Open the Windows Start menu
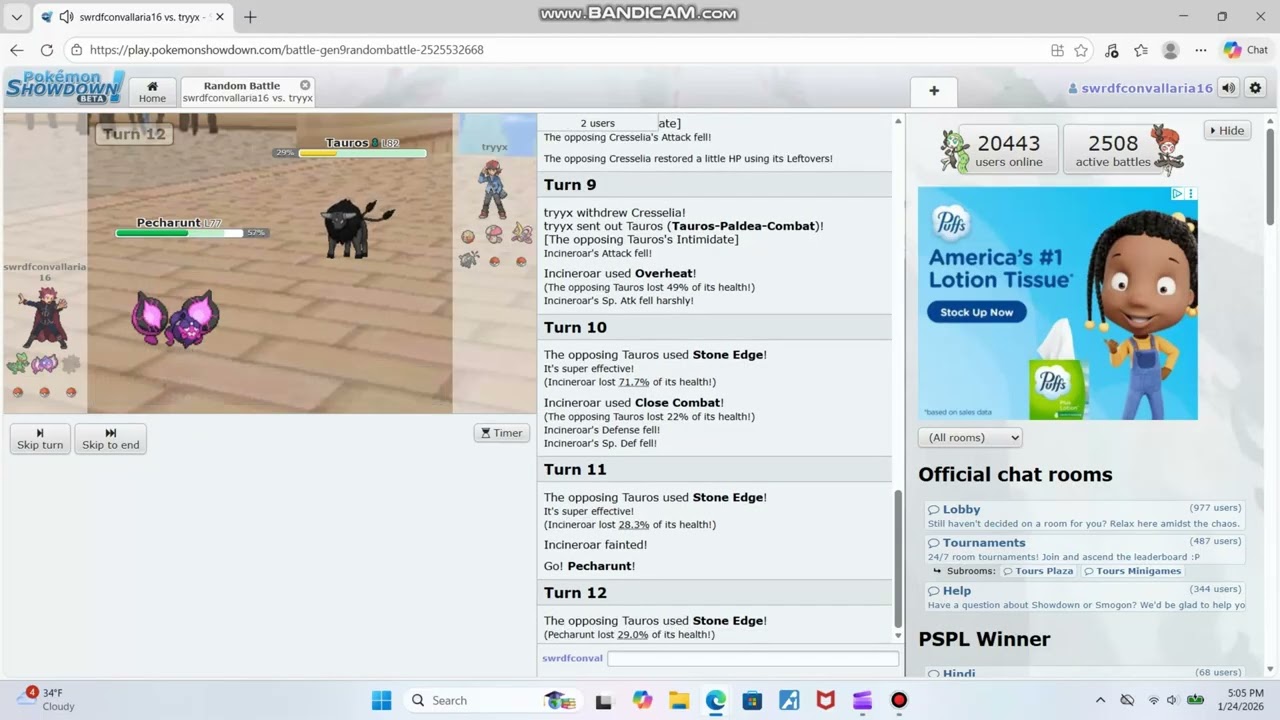Image resolution: width=1280 pixels, height=720 pixels. (x=382, y=700)
